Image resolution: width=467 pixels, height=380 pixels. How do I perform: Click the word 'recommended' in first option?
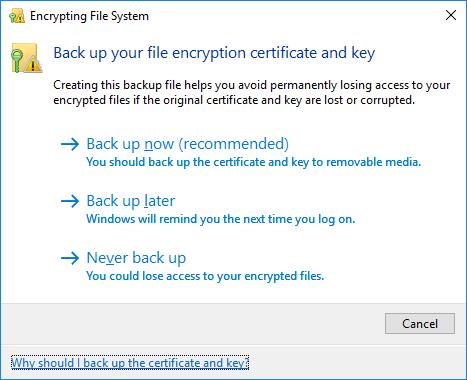(x=234, y=144)
